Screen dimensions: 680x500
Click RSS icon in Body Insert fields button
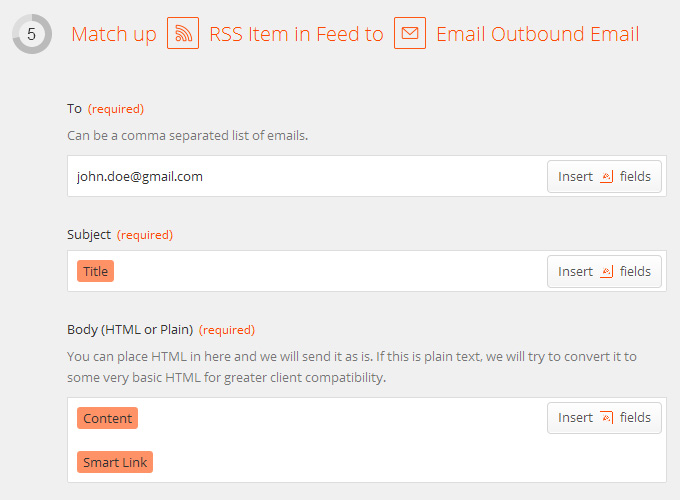(606, 418)
